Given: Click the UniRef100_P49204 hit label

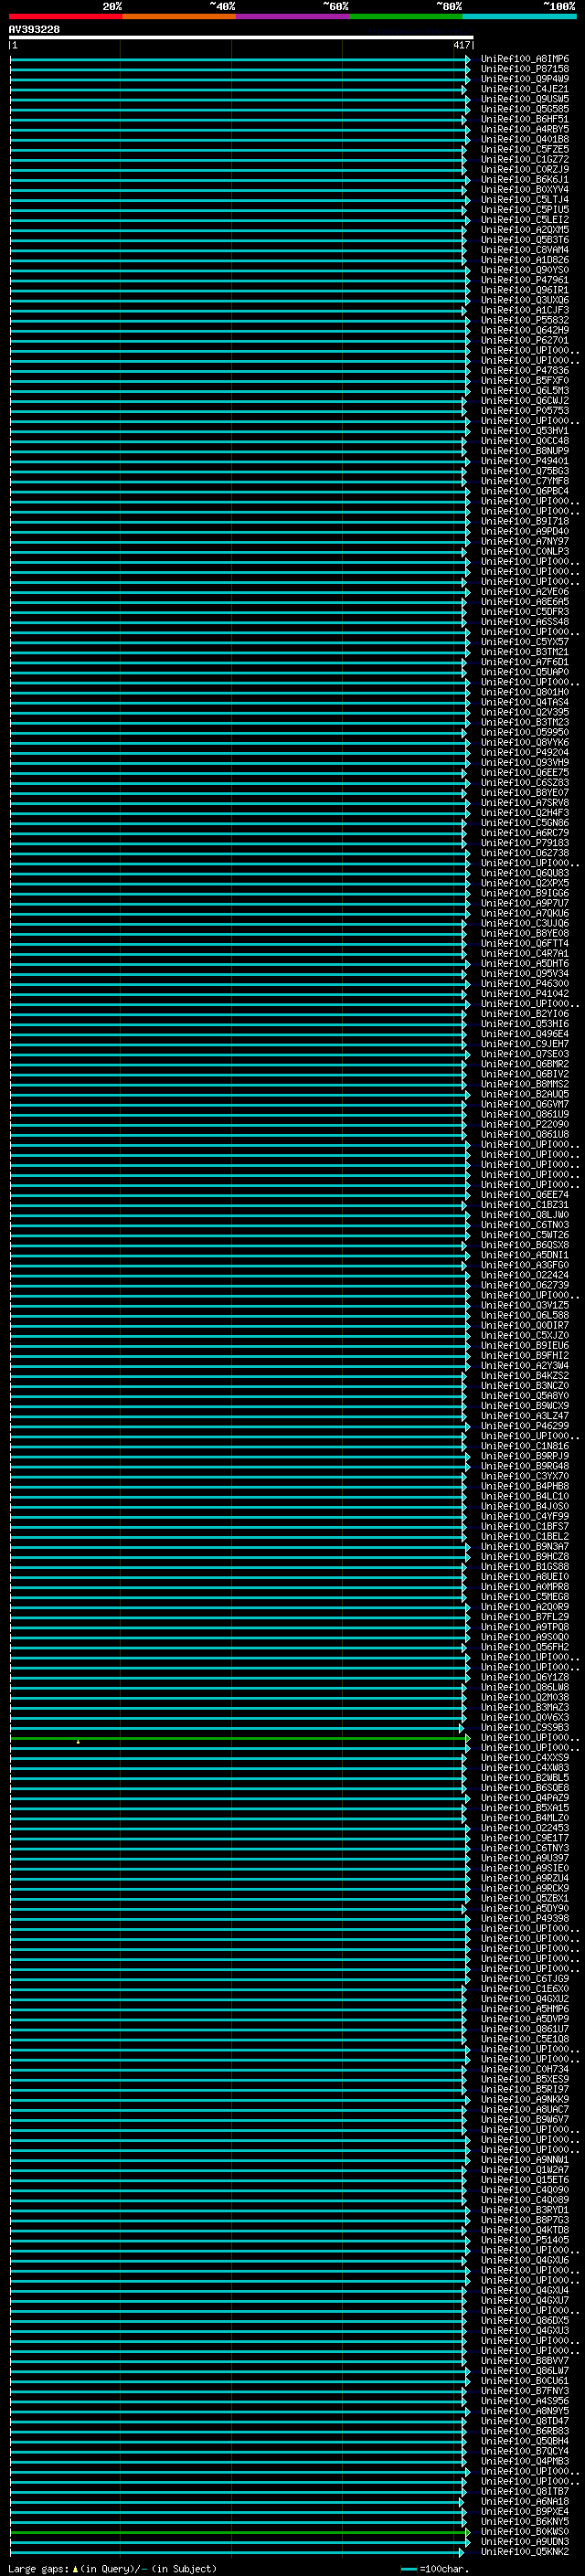Looking at the screenshot, I should [525, 752].
